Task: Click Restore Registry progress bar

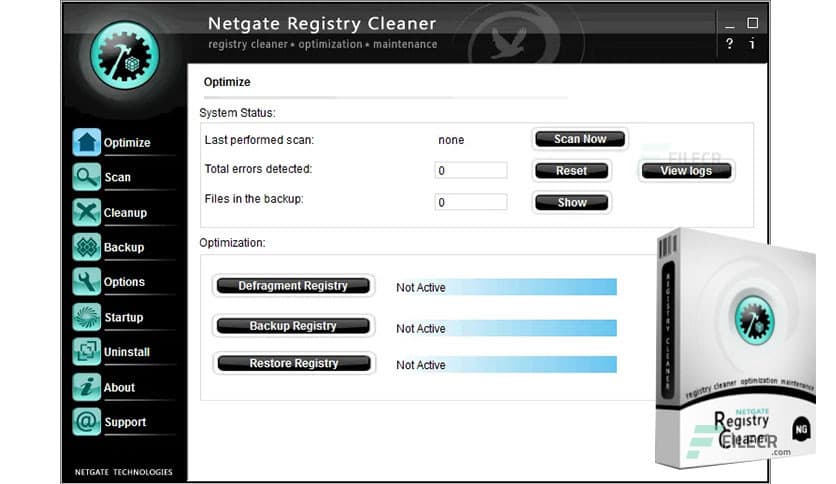Action: click(505, 365)
